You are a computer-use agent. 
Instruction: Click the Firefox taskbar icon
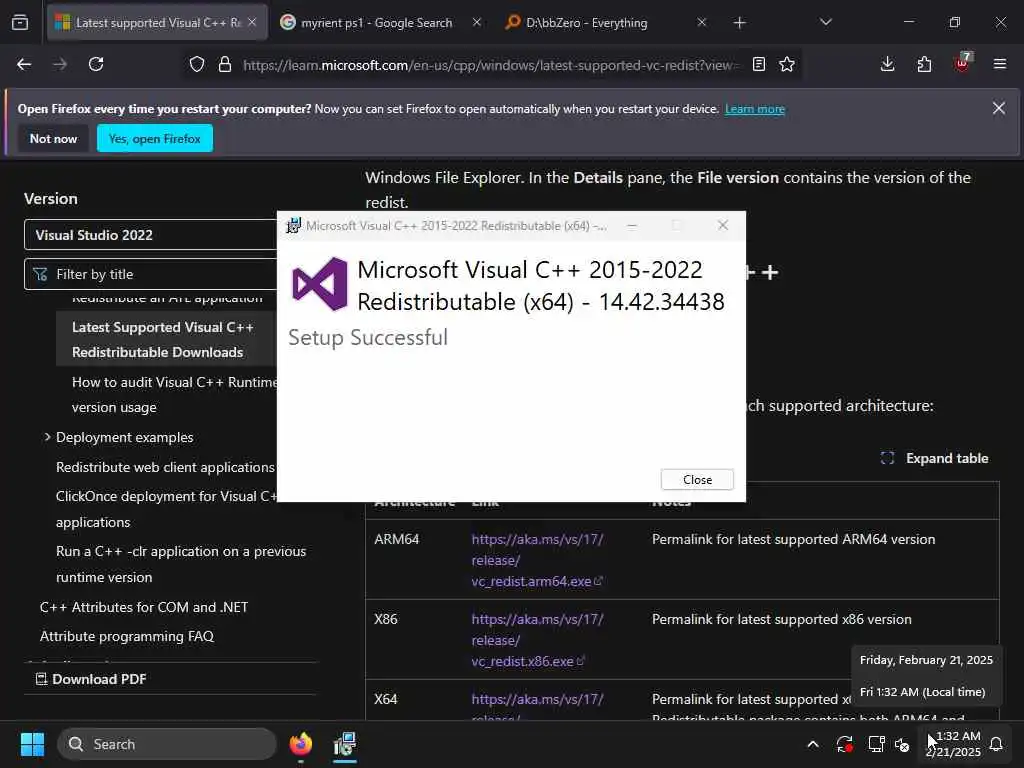[x=300, y=744]
